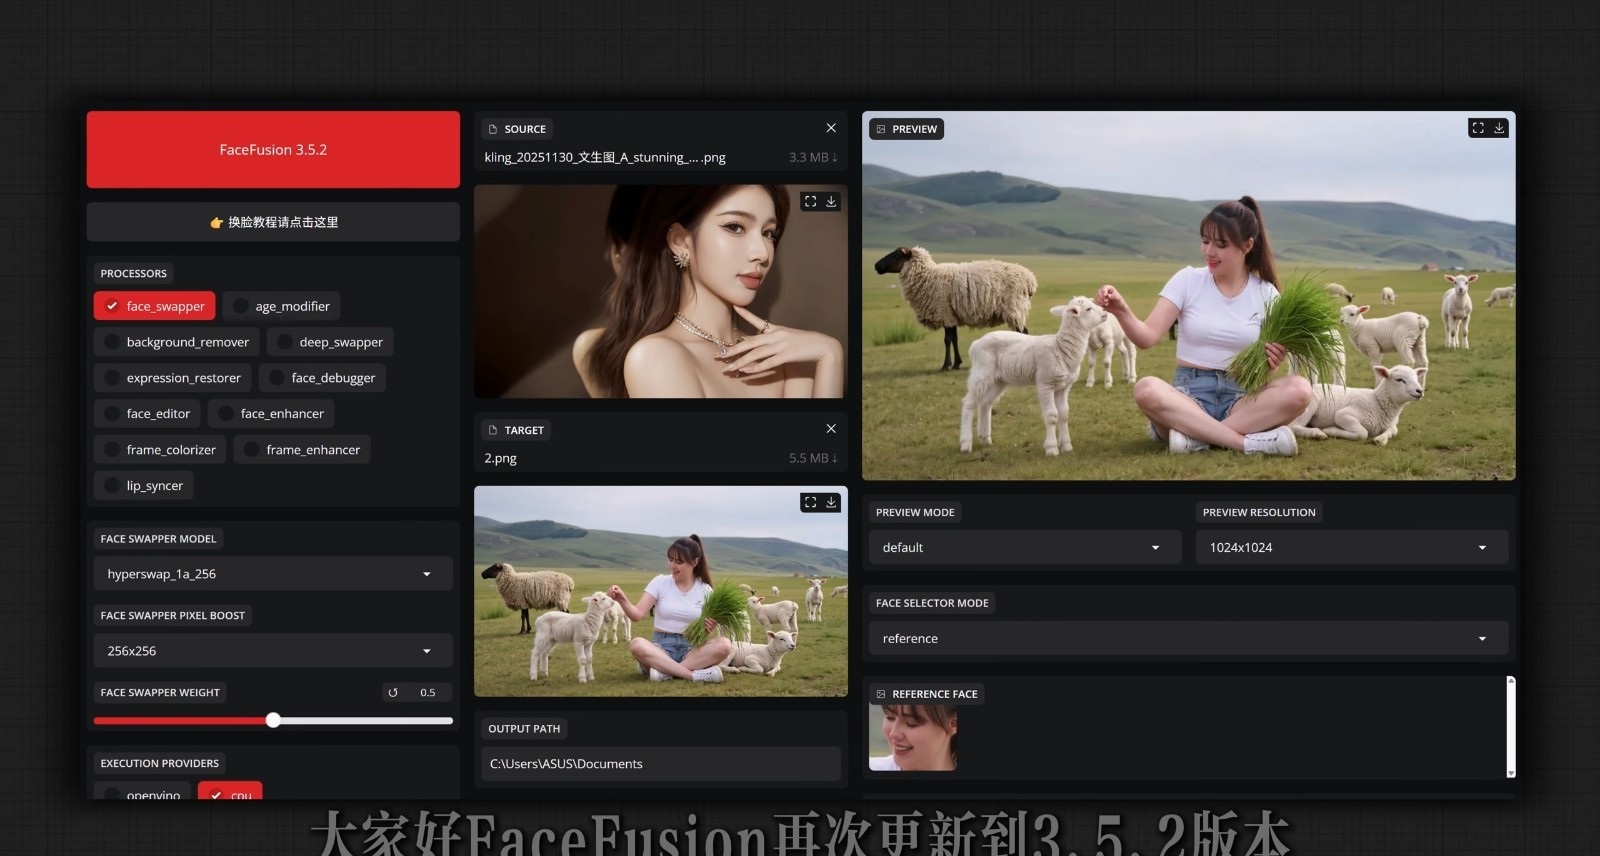Screen dimensions: 1600x856
Task: Enable the background_remover processor
Action: [x=177, y=342]
